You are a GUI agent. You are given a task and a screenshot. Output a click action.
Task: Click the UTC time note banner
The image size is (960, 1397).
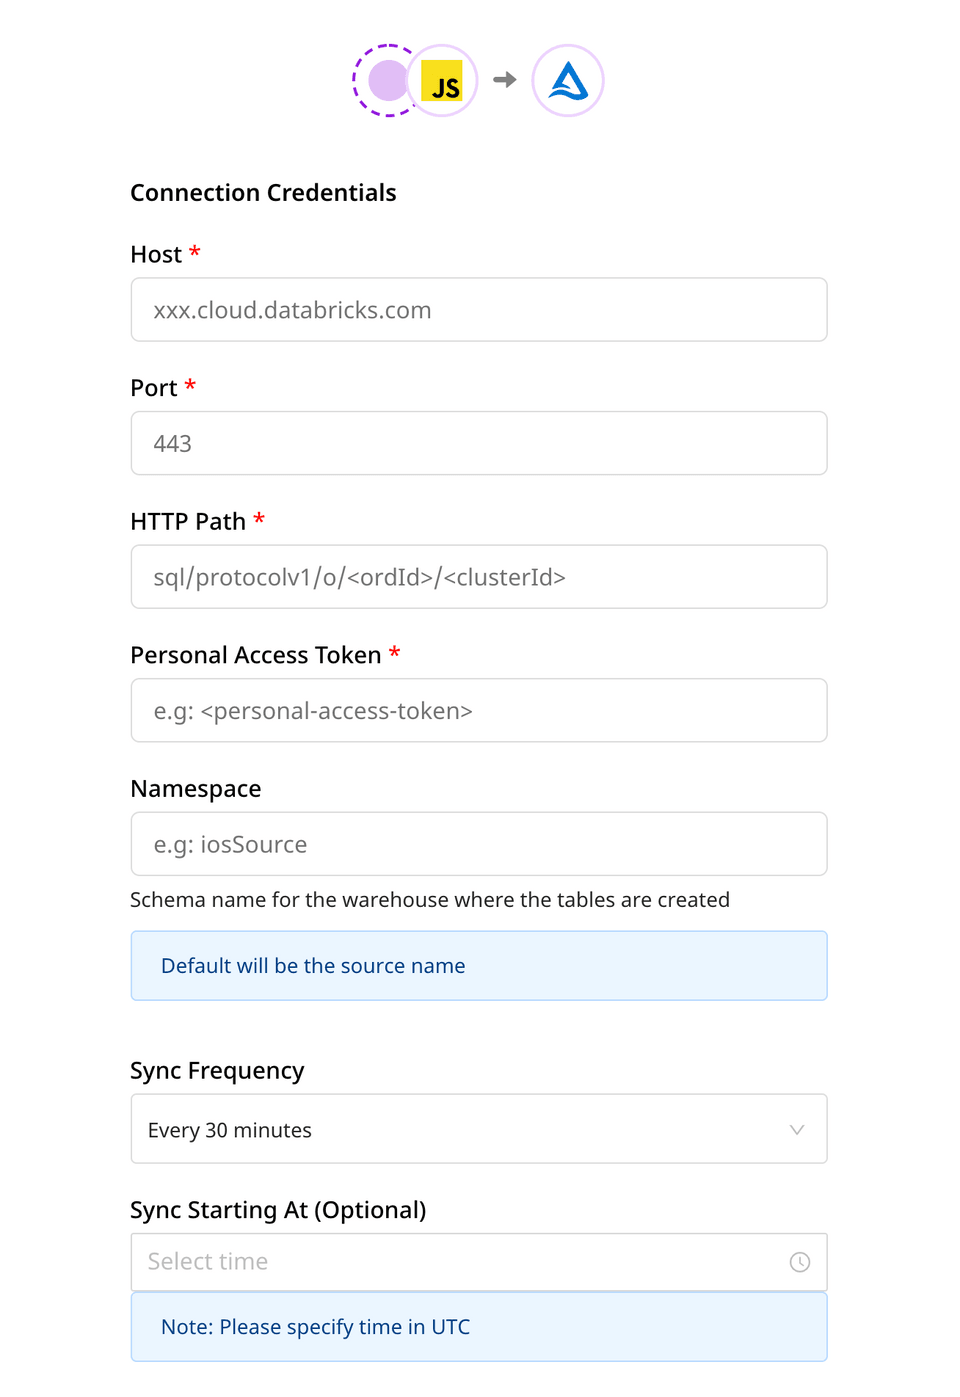point(478,1326)
